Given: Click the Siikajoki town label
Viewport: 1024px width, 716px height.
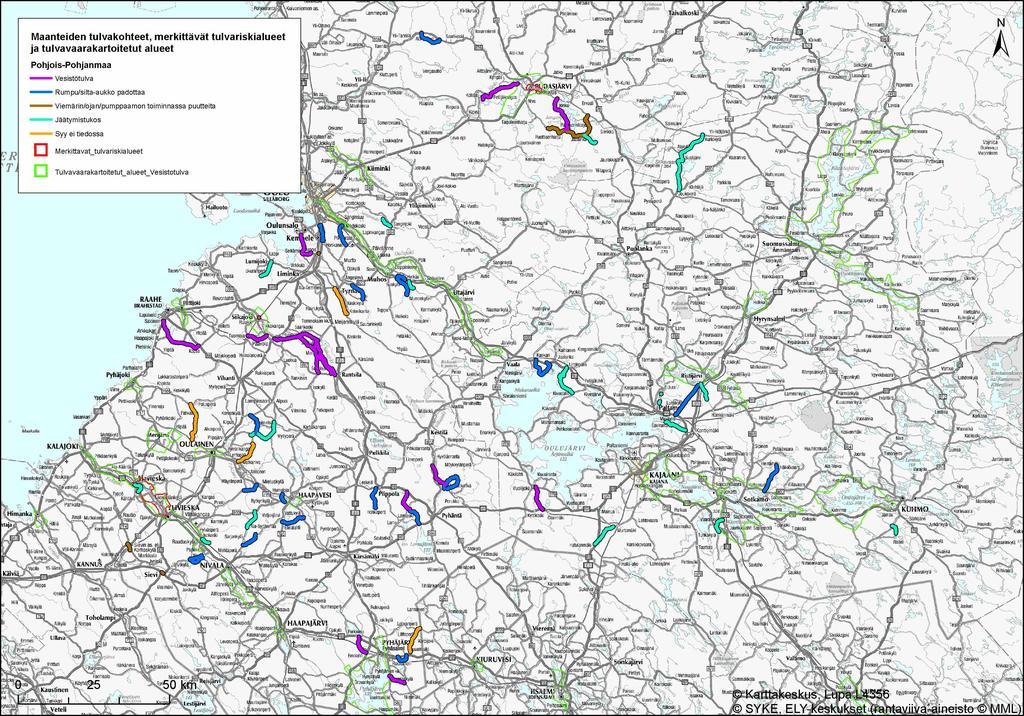Looking at the screenshot, I should tap(242, 316).
